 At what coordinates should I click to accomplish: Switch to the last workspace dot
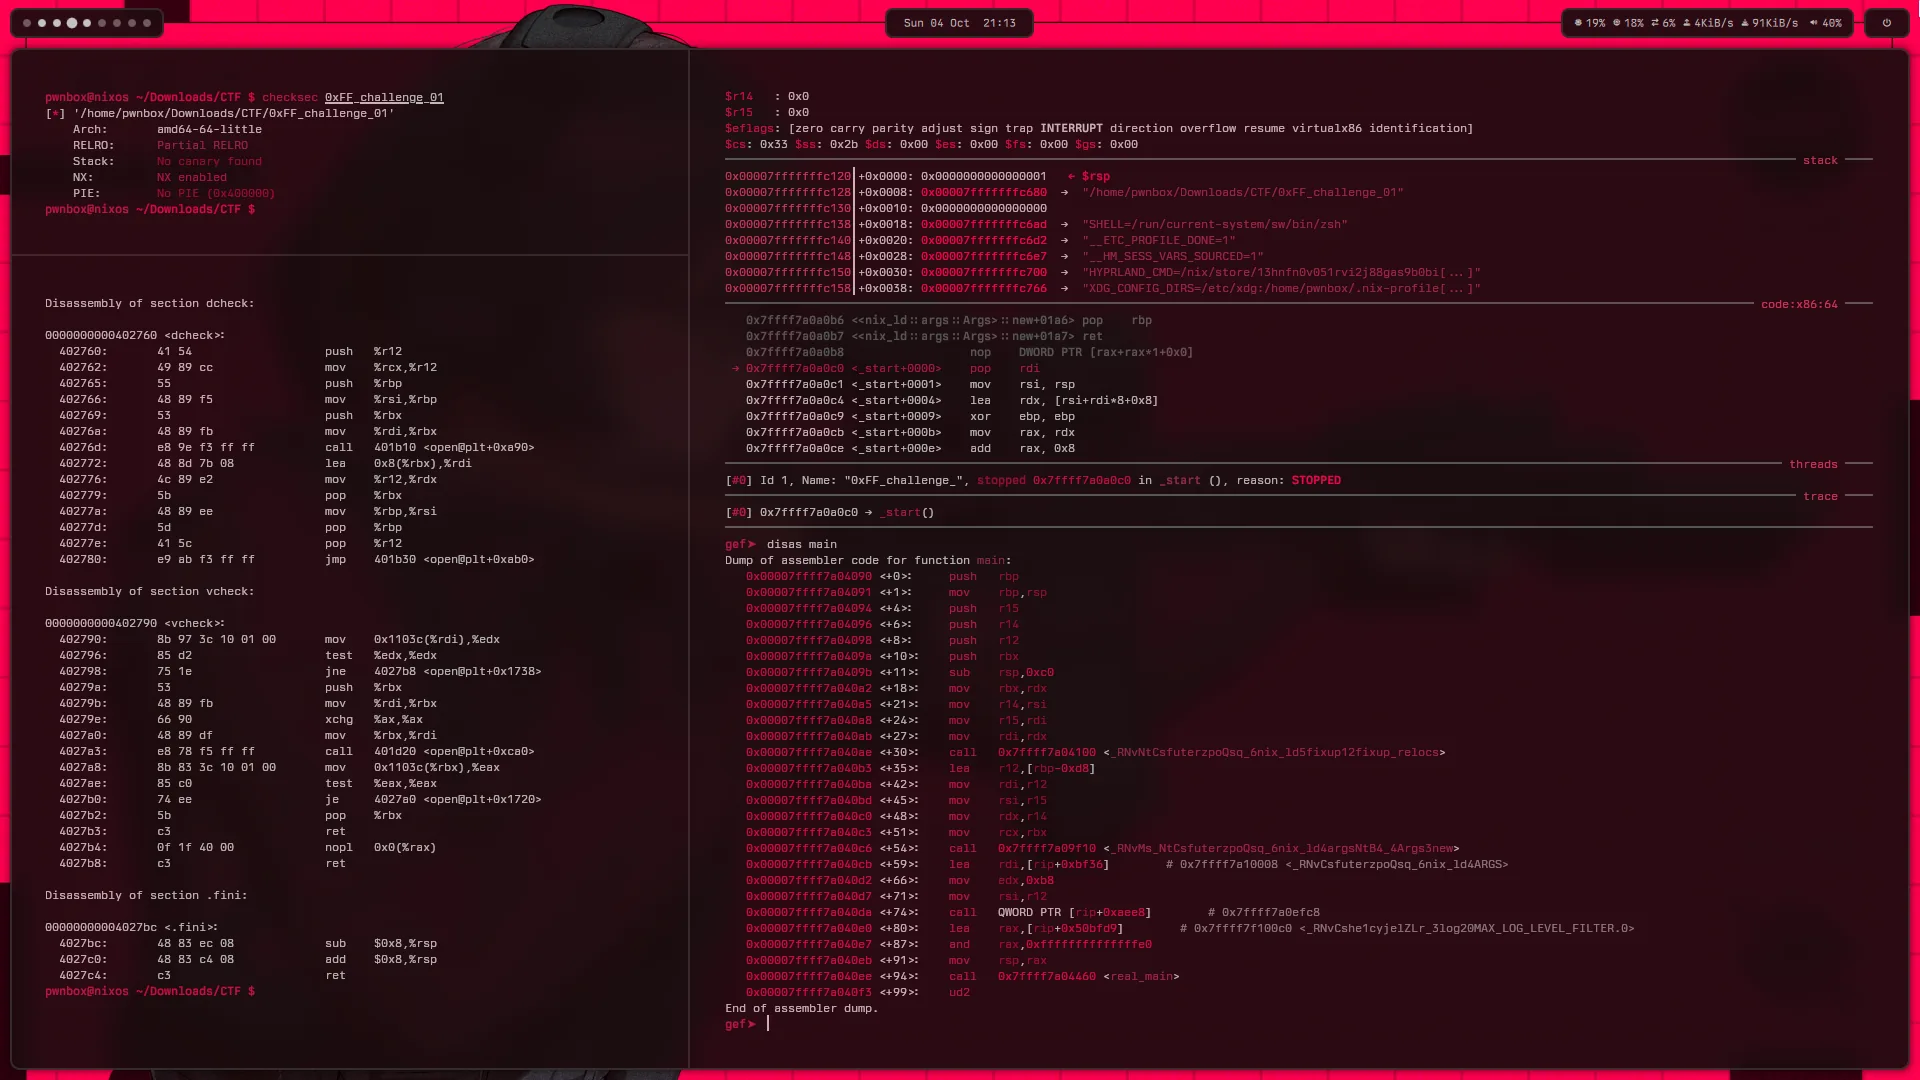(147, 23)
